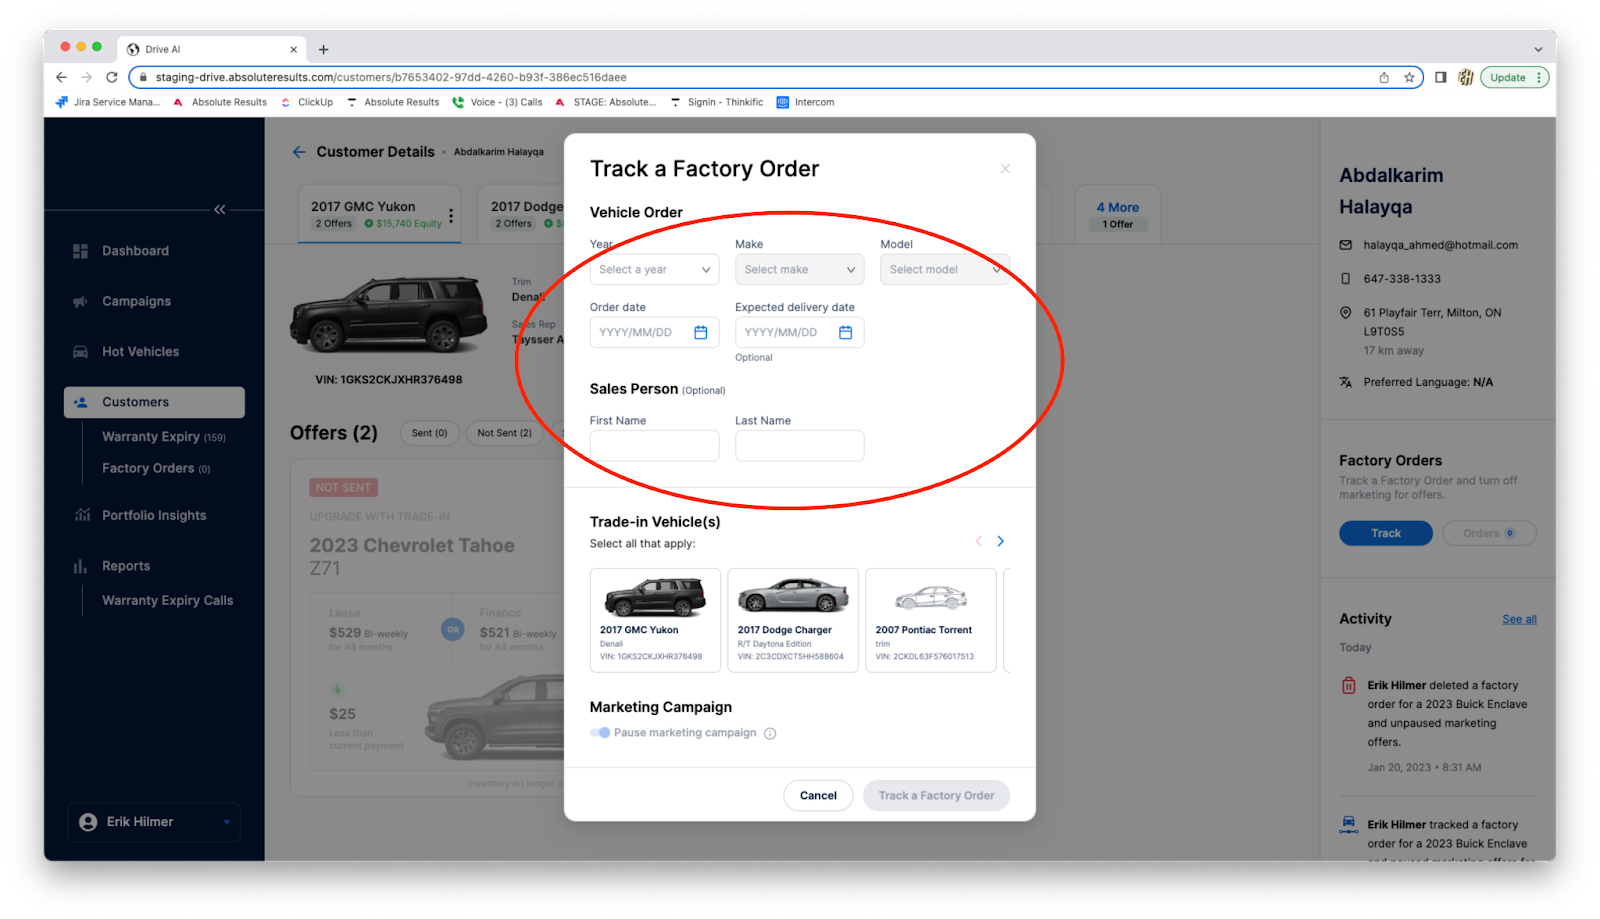Select the 2017 GMC Yukon trade-in card
Screen dimensions: 1600x919
coord(654,620)
